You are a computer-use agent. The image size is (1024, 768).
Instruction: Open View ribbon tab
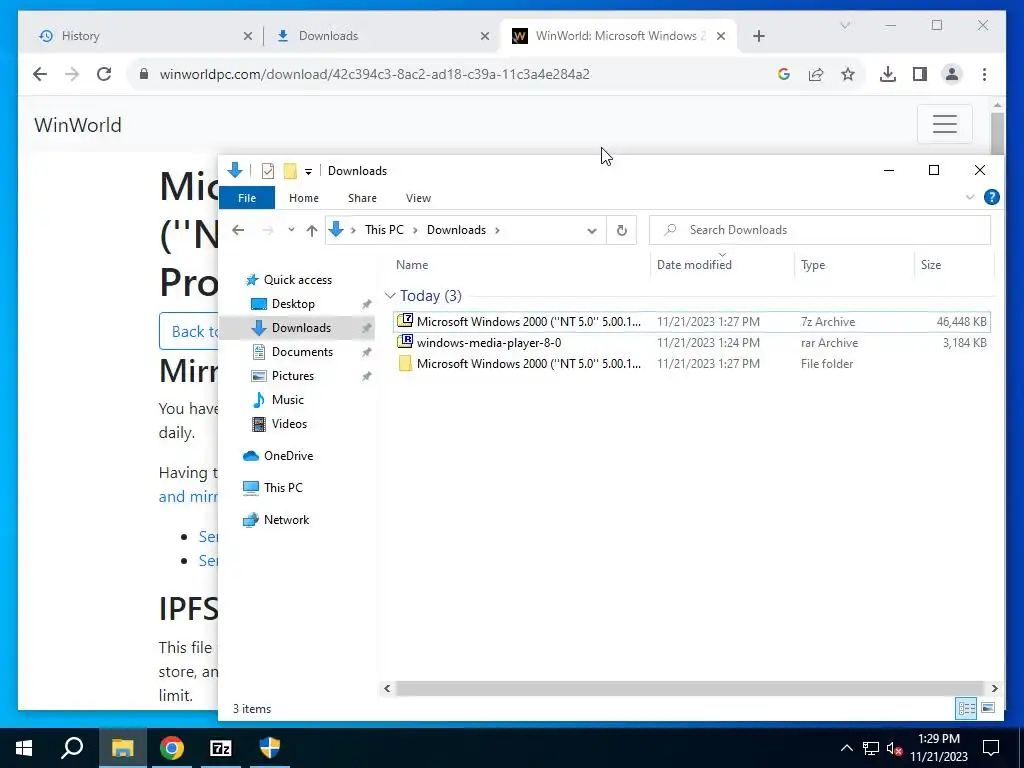(418, 198)
